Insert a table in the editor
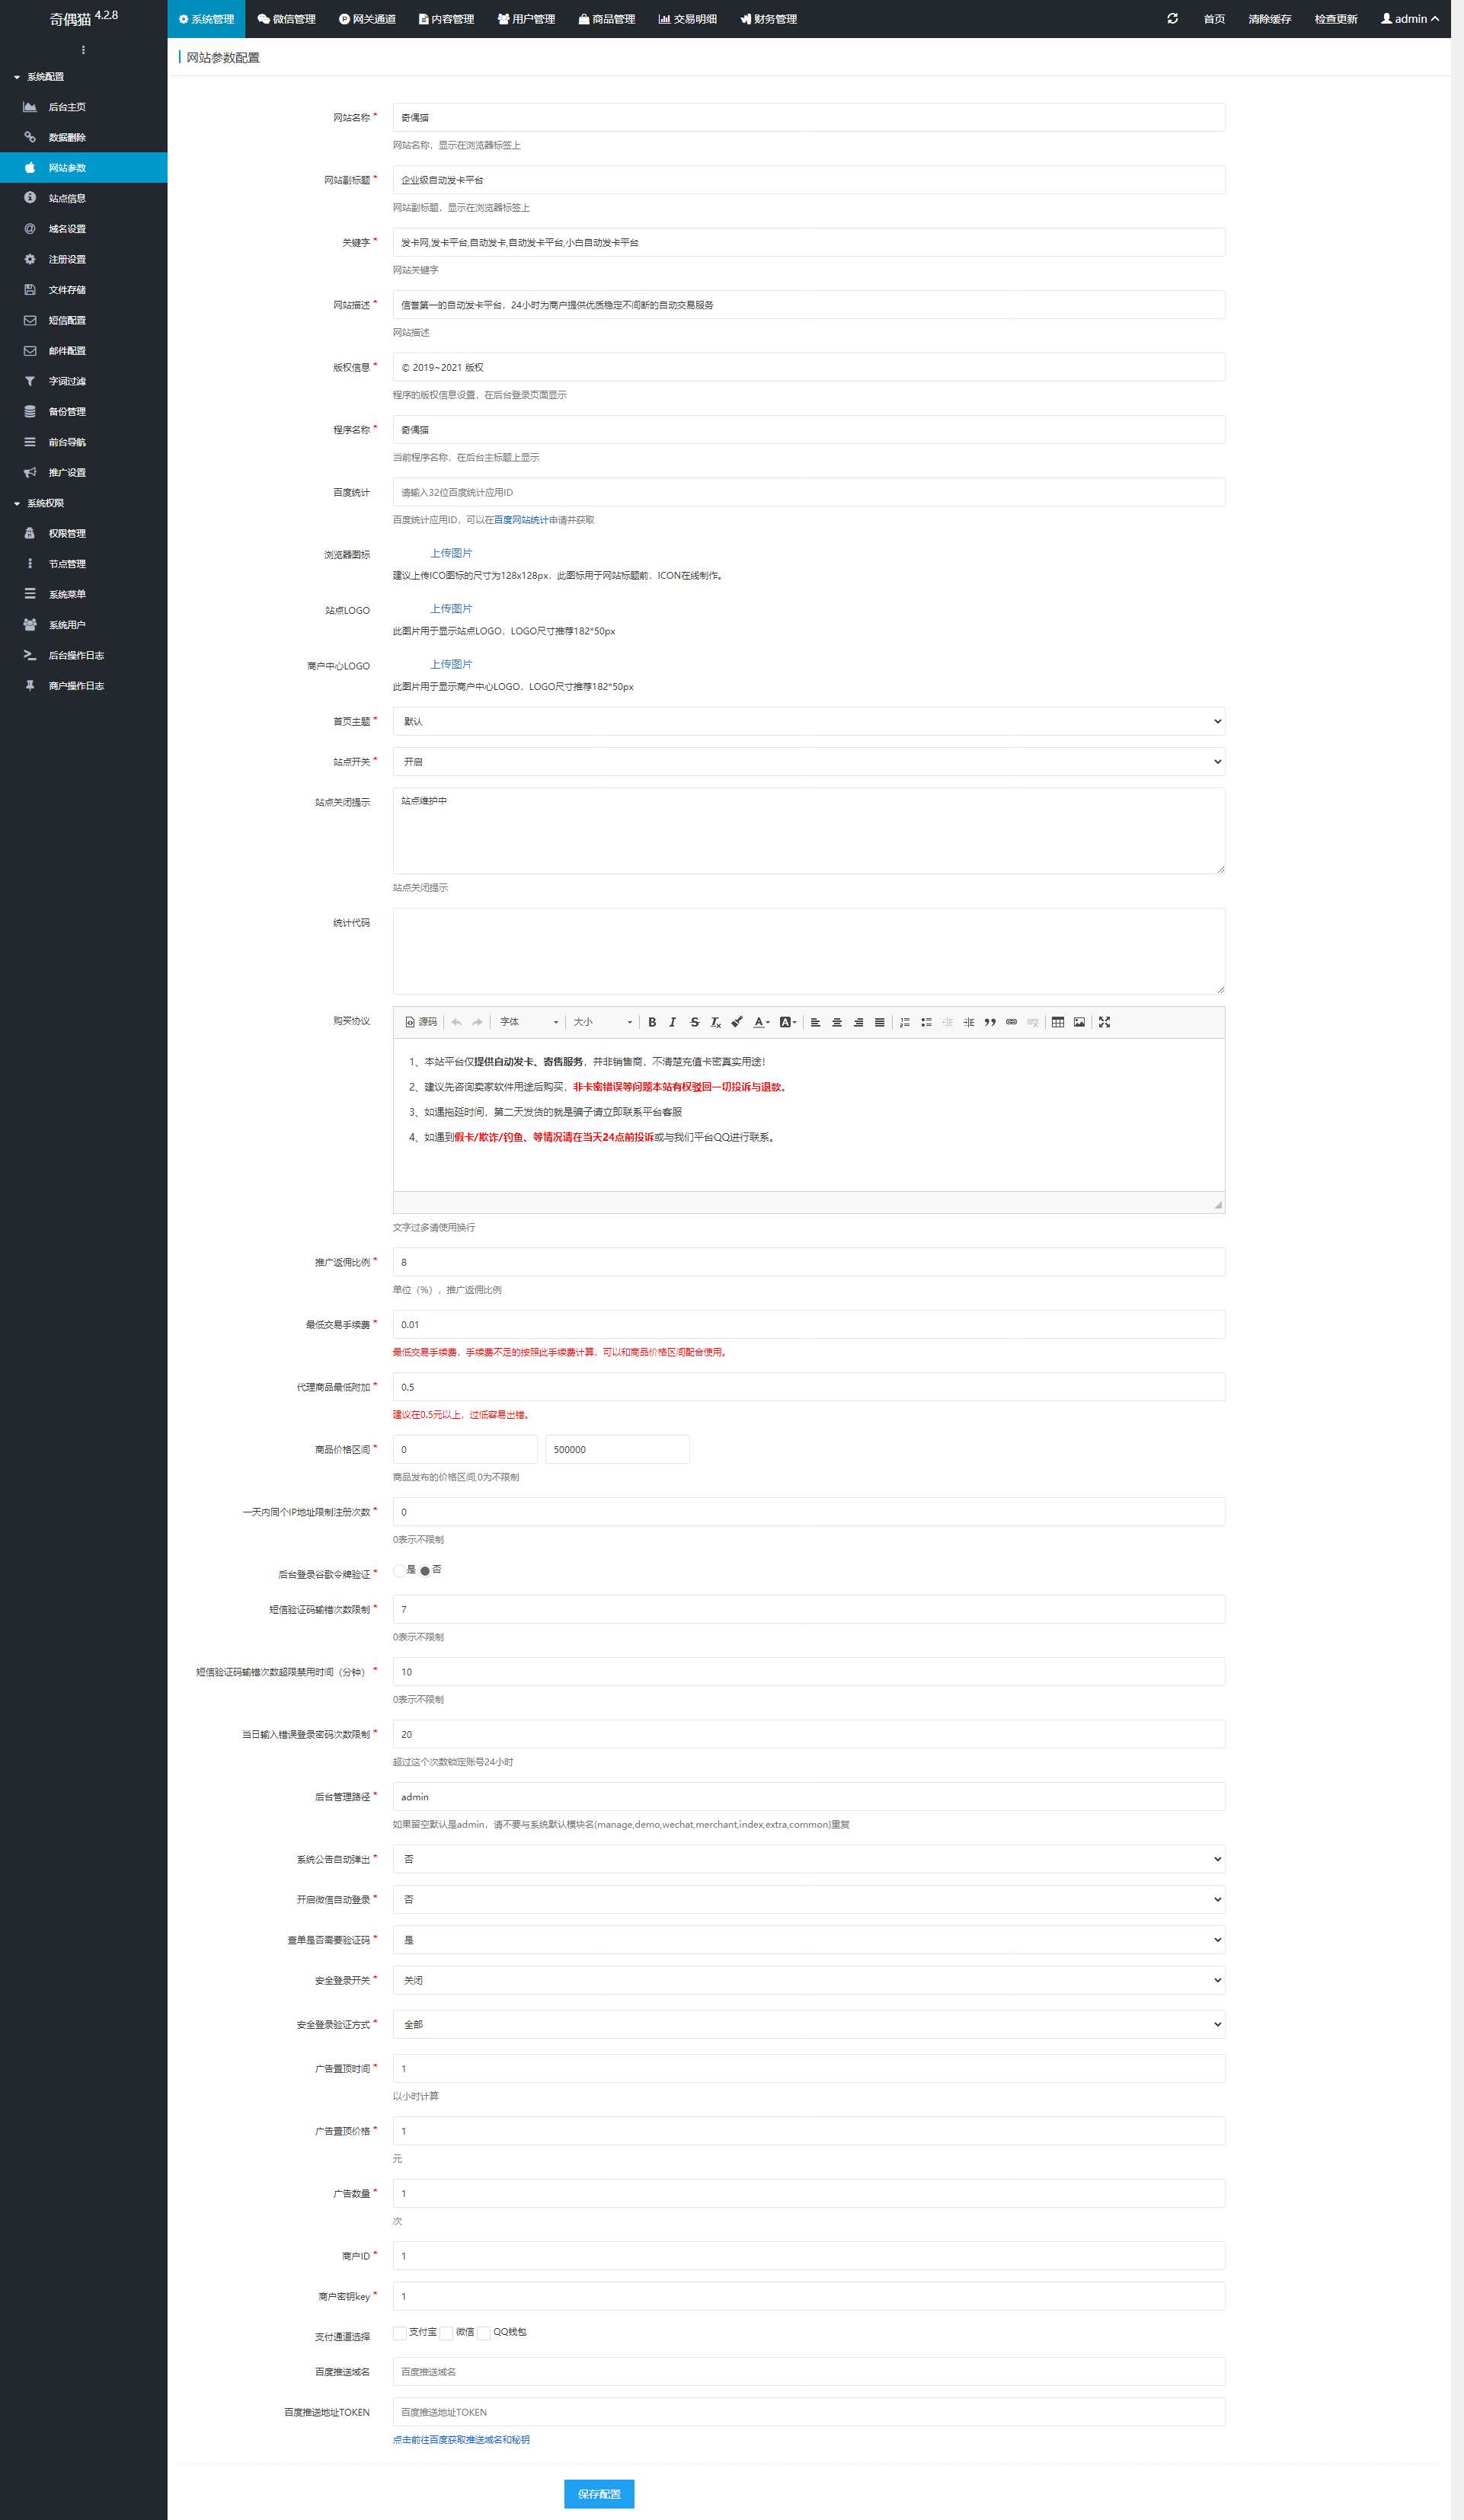Screen dimensions: 1464x2520 1058,1022
